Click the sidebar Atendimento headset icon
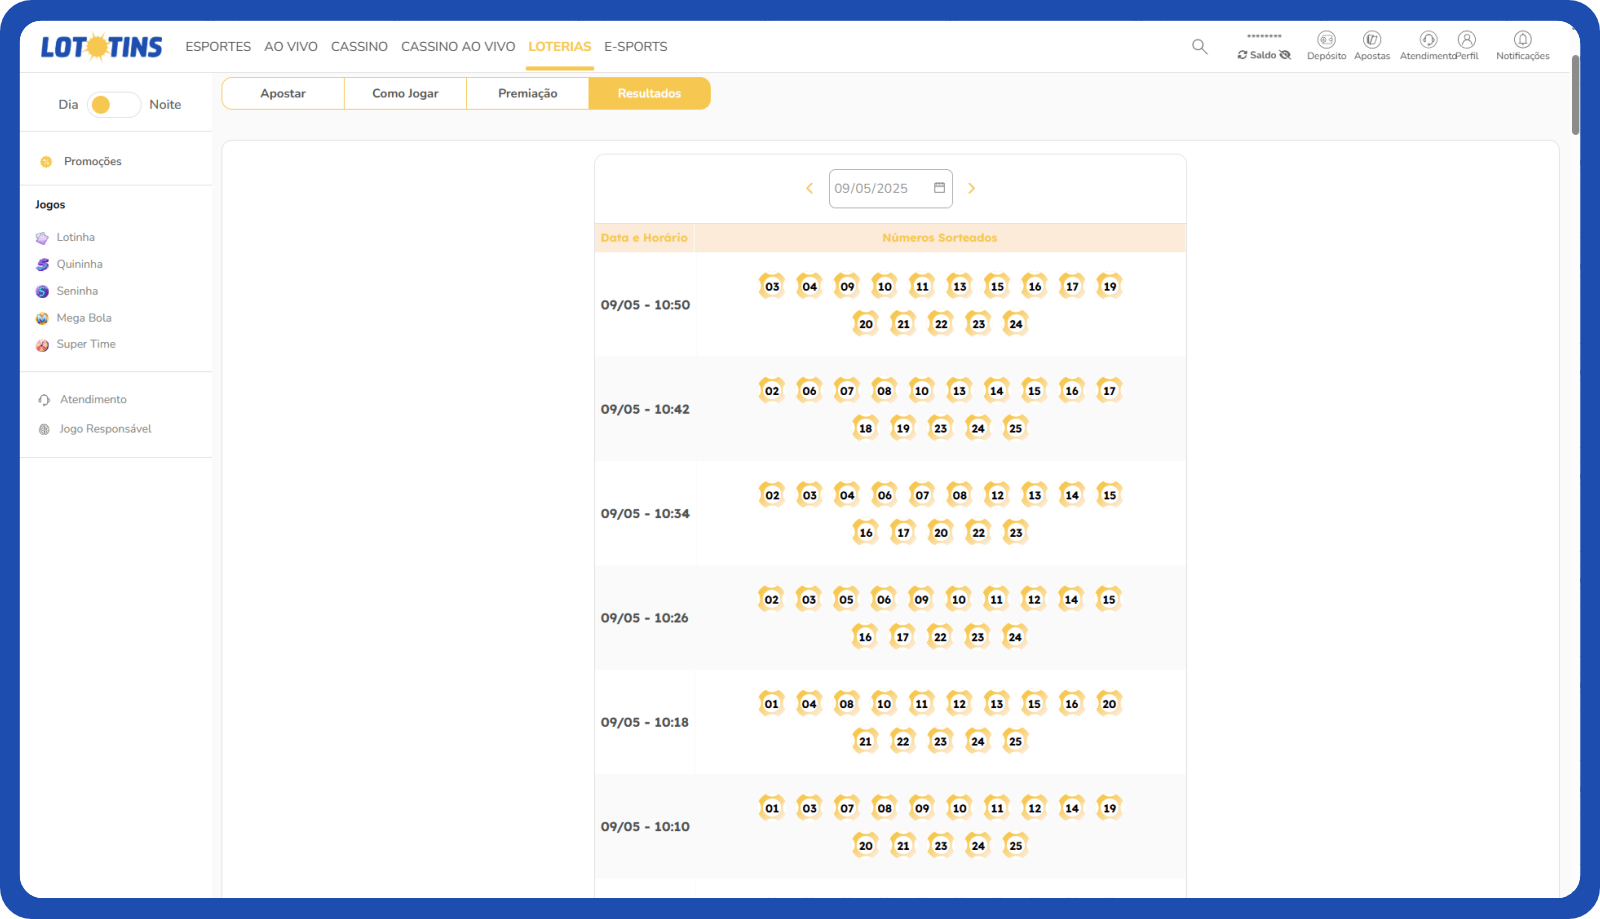 coord(44,400)
